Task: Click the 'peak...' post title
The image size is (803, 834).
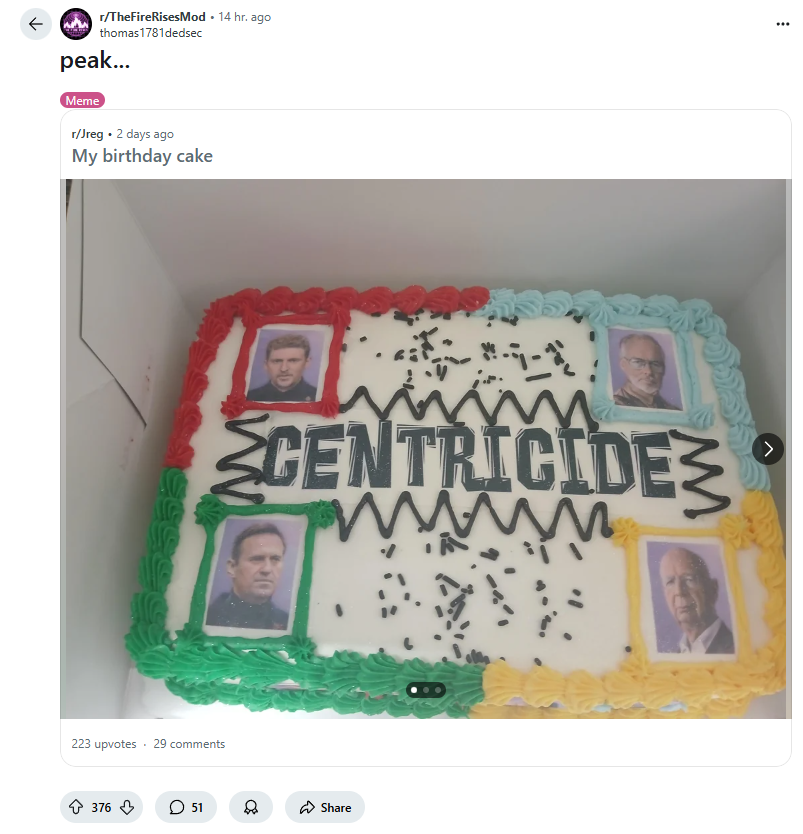Action: click(x=95, y=60)
